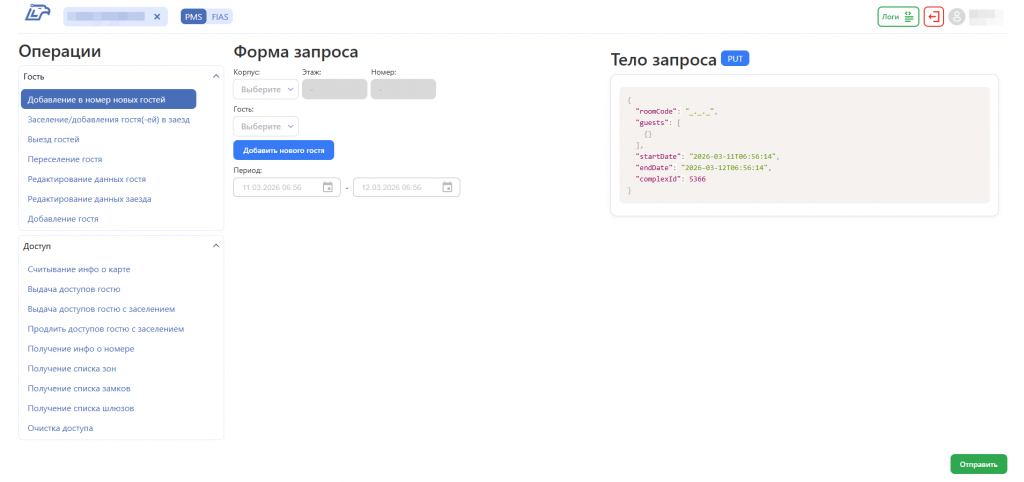
Task: Open calendar icon for start date
Action: click(x=328, y=187)
